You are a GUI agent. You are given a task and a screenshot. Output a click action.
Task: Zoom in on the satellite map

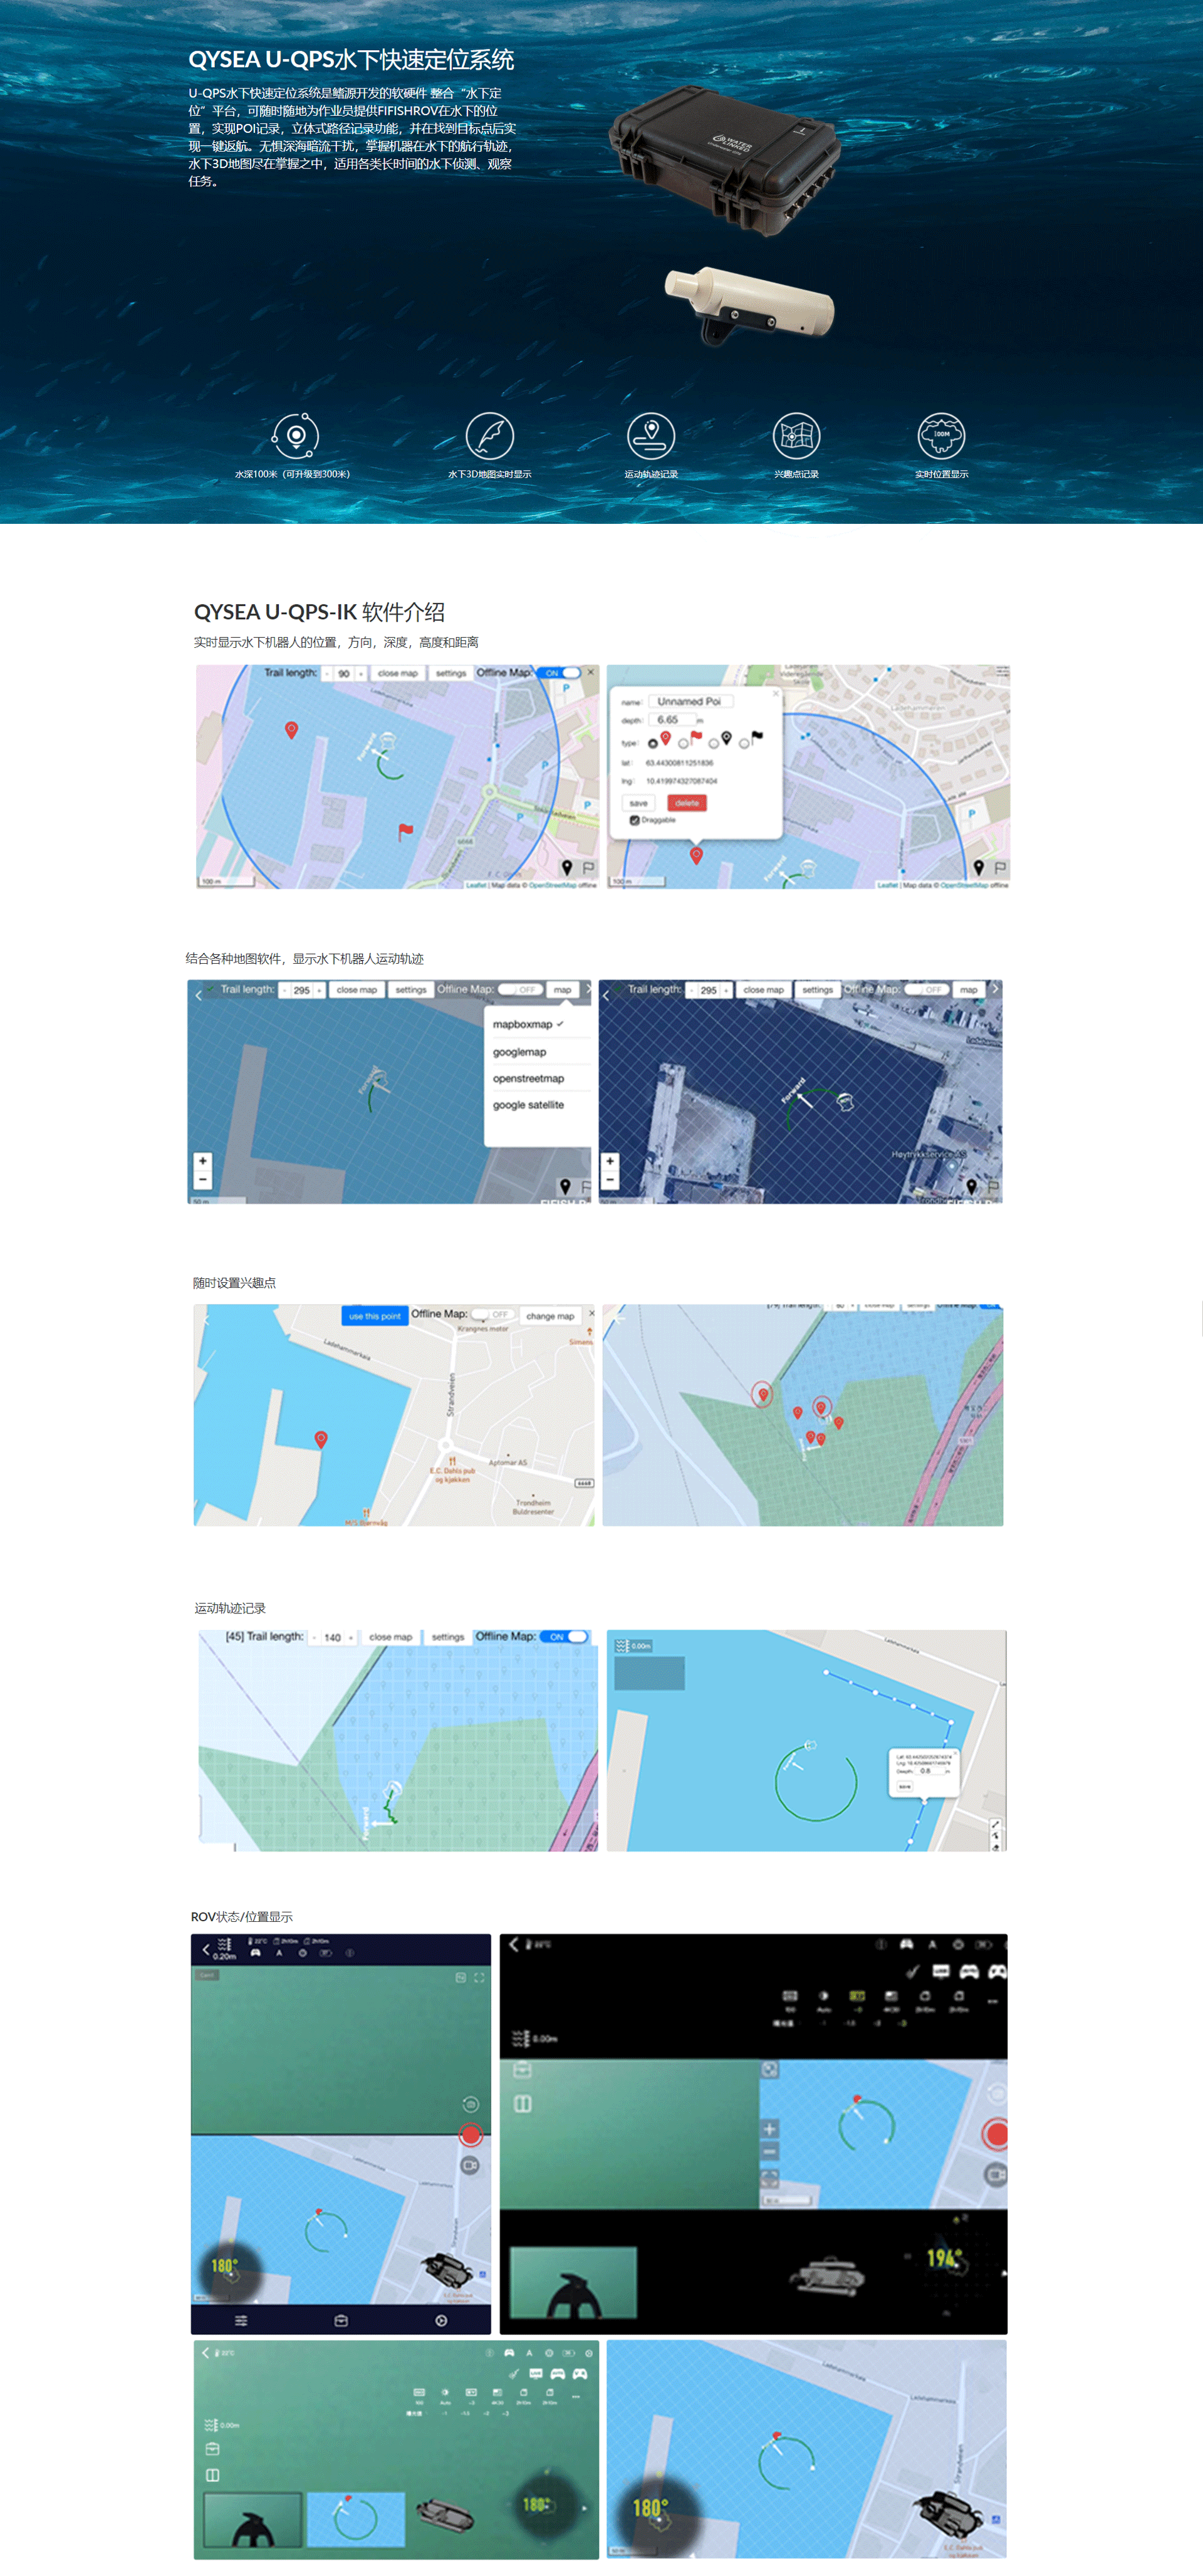[x=610, y=1161]
